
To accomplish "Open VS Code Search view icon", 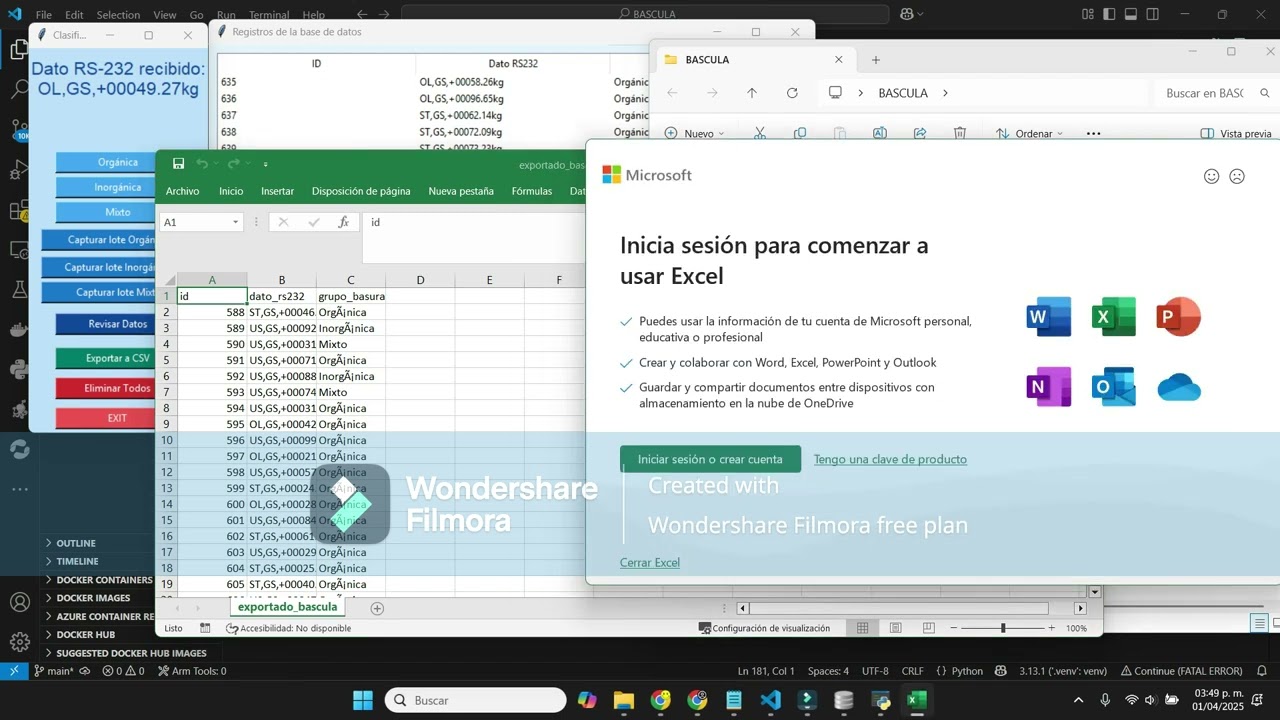I will pyautogui.click(x=18, y=90).
